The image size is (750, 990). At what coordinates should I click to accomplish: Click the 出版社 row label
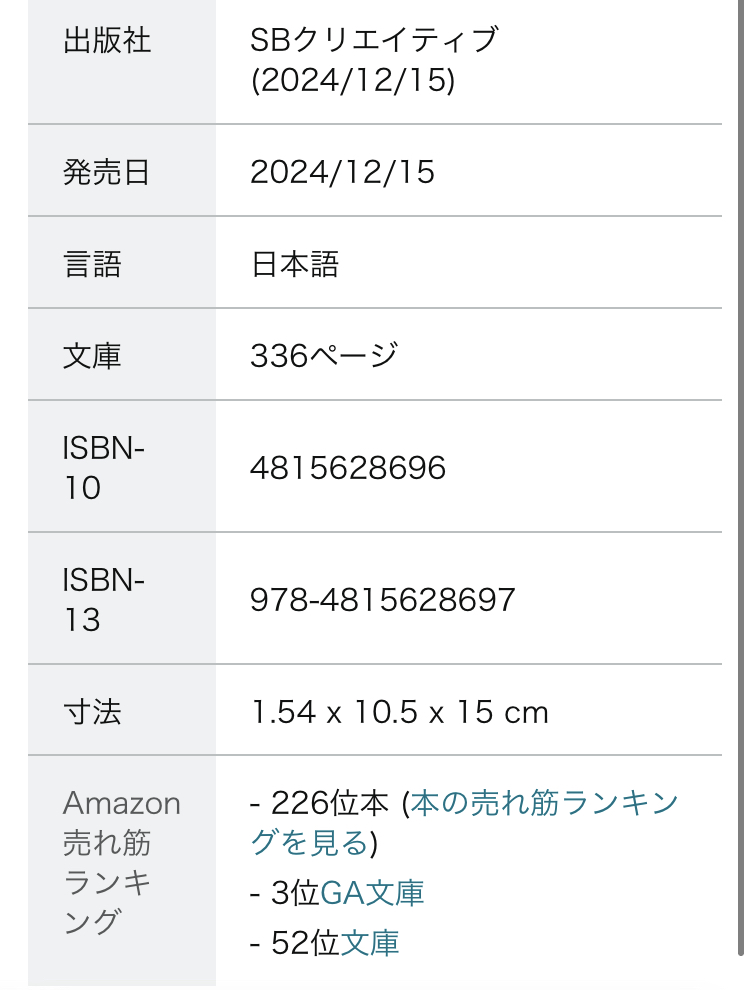click(x=107, y=41)
